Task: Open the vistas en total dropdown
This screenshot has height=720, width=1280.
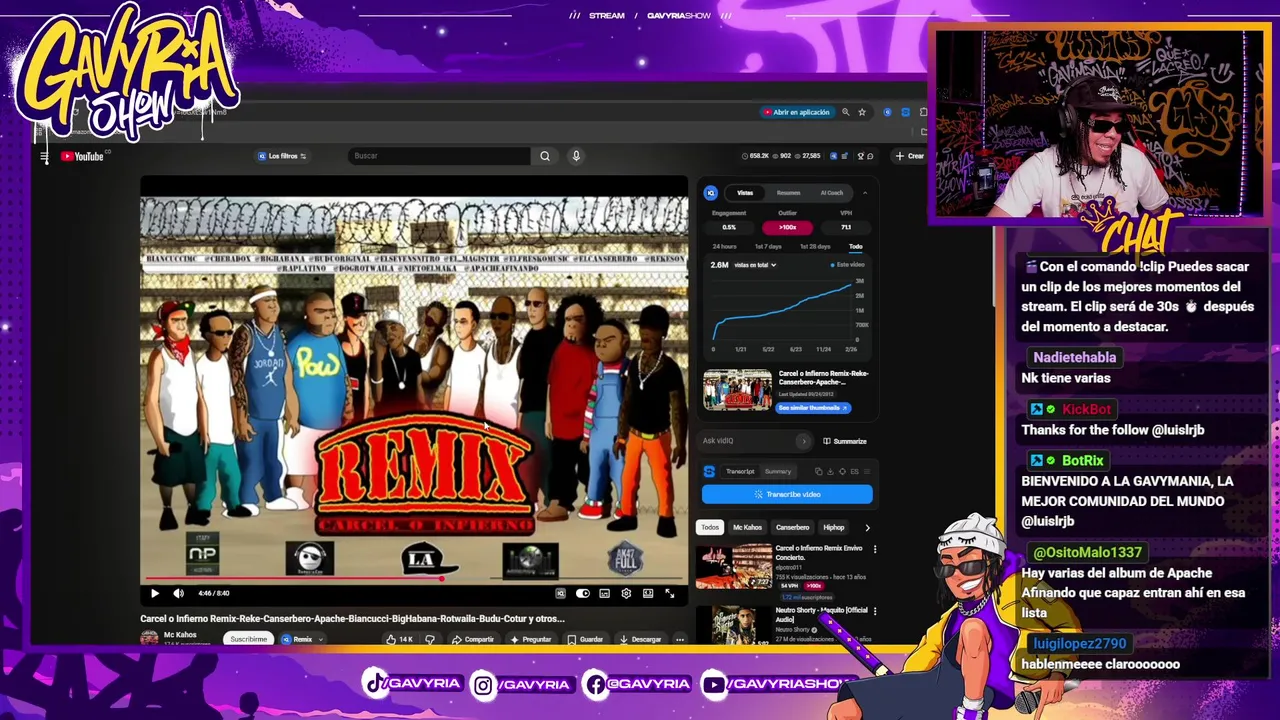Action: (755, 265)
